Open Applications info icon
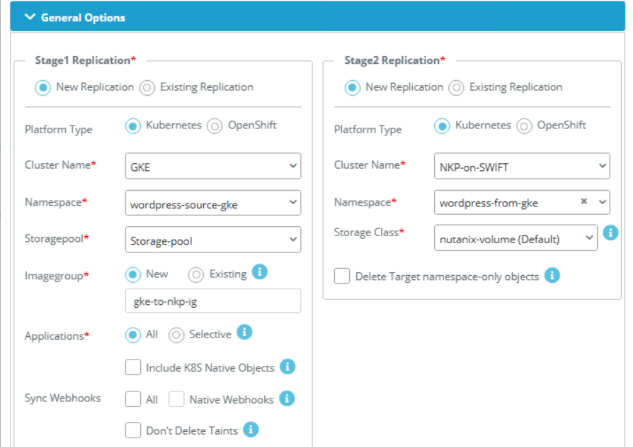The height and width of the screenshot is (447, 633). pos(244,332)
